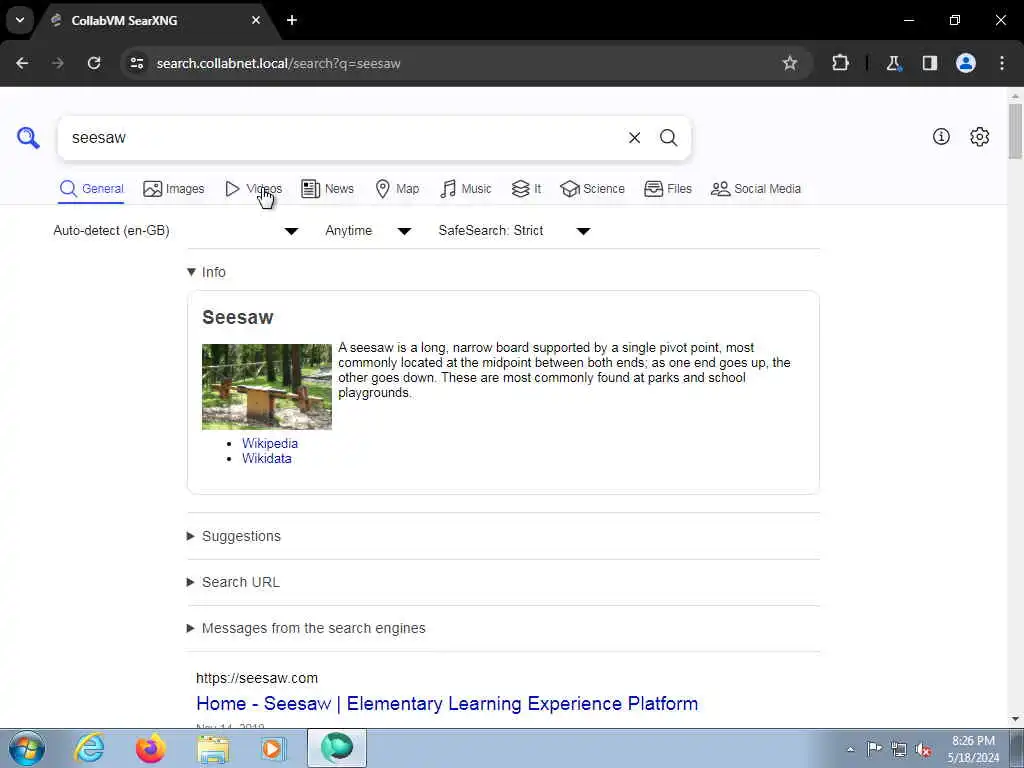
Task: Launch Firefox from the taskbar
Action: [151, 748]
